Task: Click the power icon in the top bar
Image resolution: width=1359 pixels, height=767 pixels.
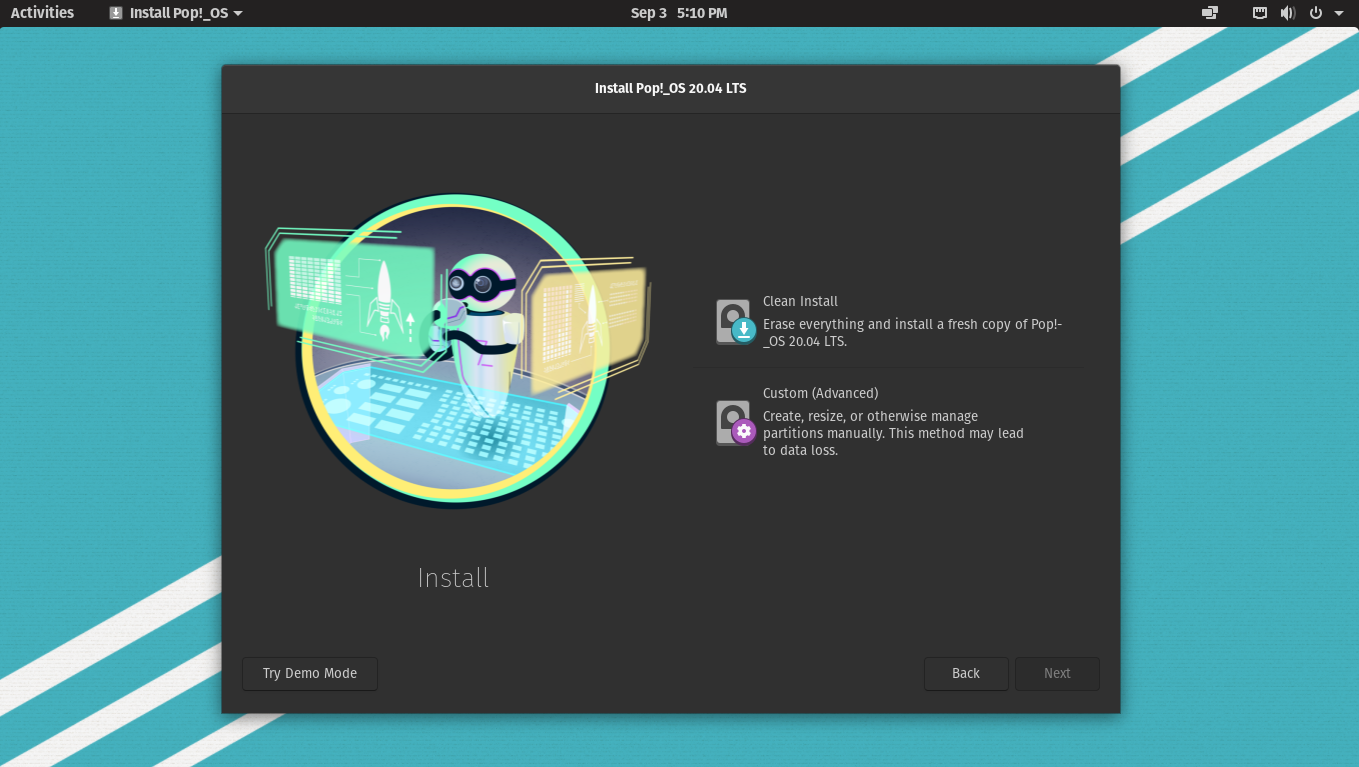Action: [x=1315, y=13]
